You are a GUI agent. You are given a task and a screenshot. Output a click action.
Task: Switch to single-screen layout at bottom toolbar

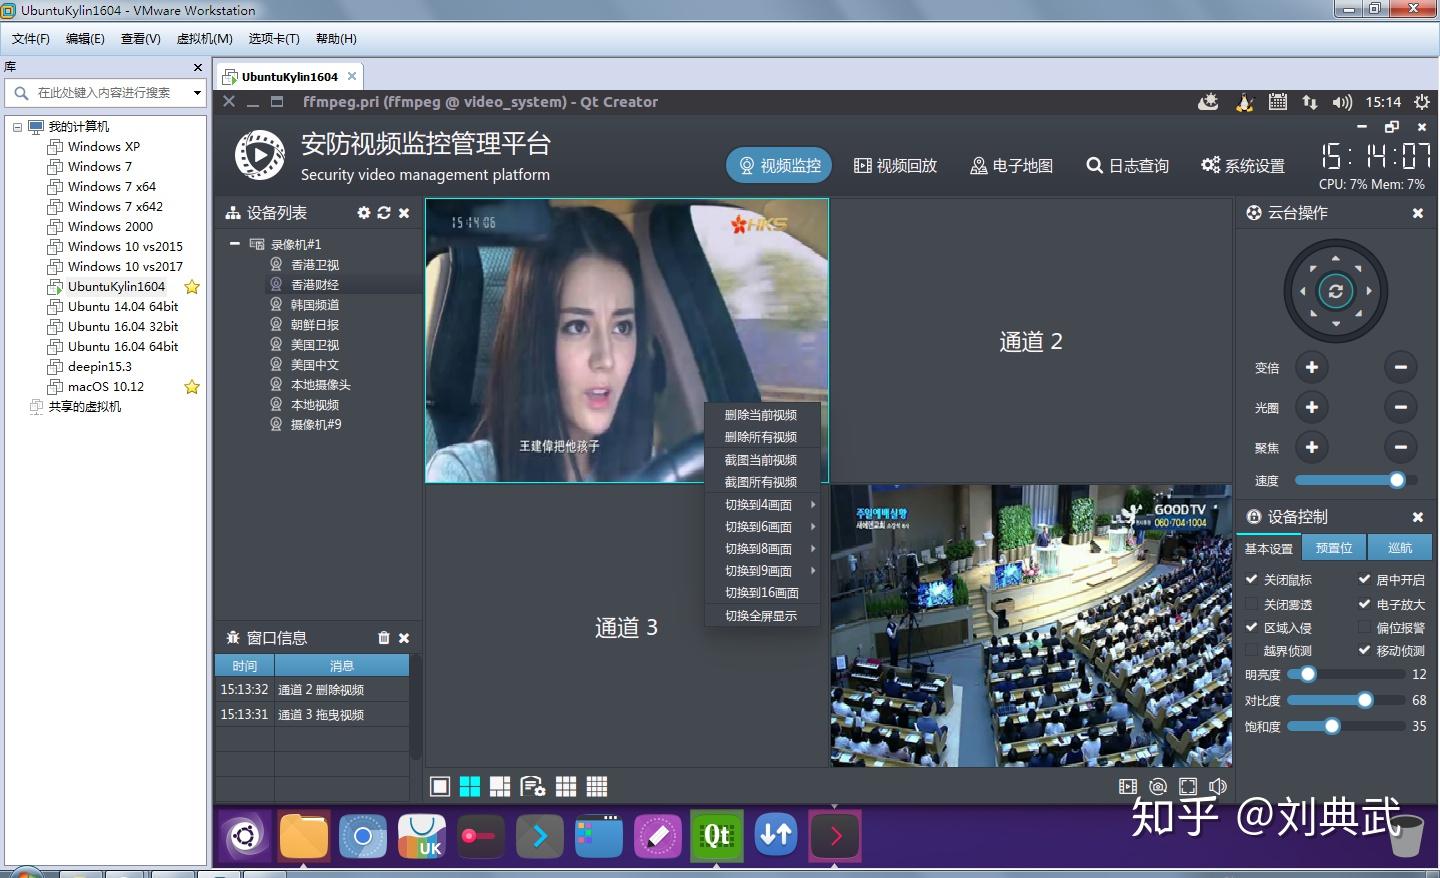[x=440, y=786]
